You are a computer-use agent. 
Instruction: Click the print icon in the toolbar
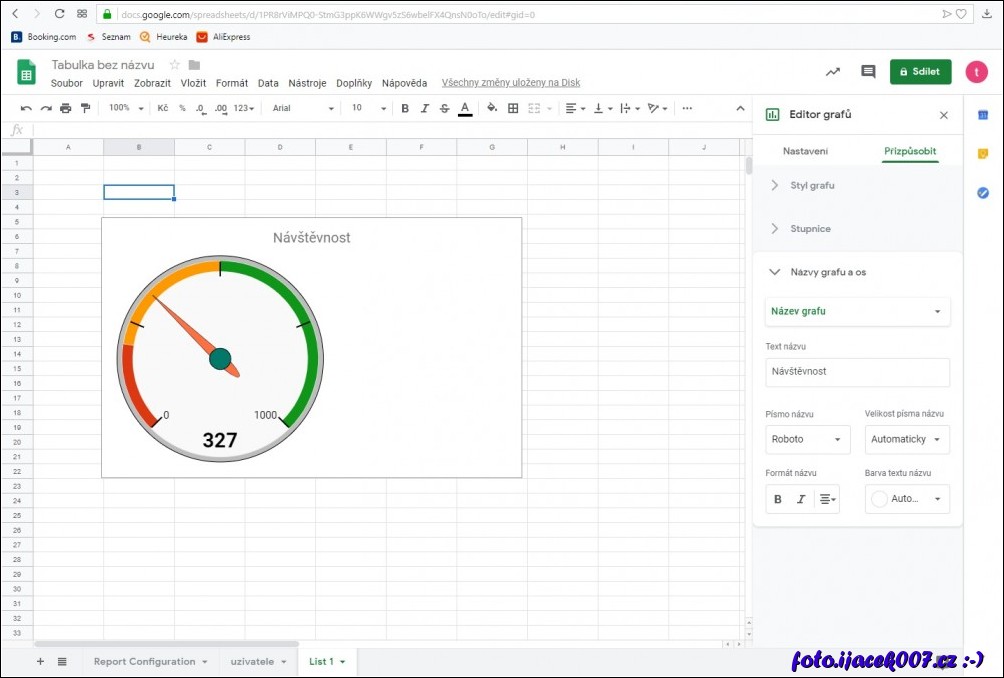[66, 108]
